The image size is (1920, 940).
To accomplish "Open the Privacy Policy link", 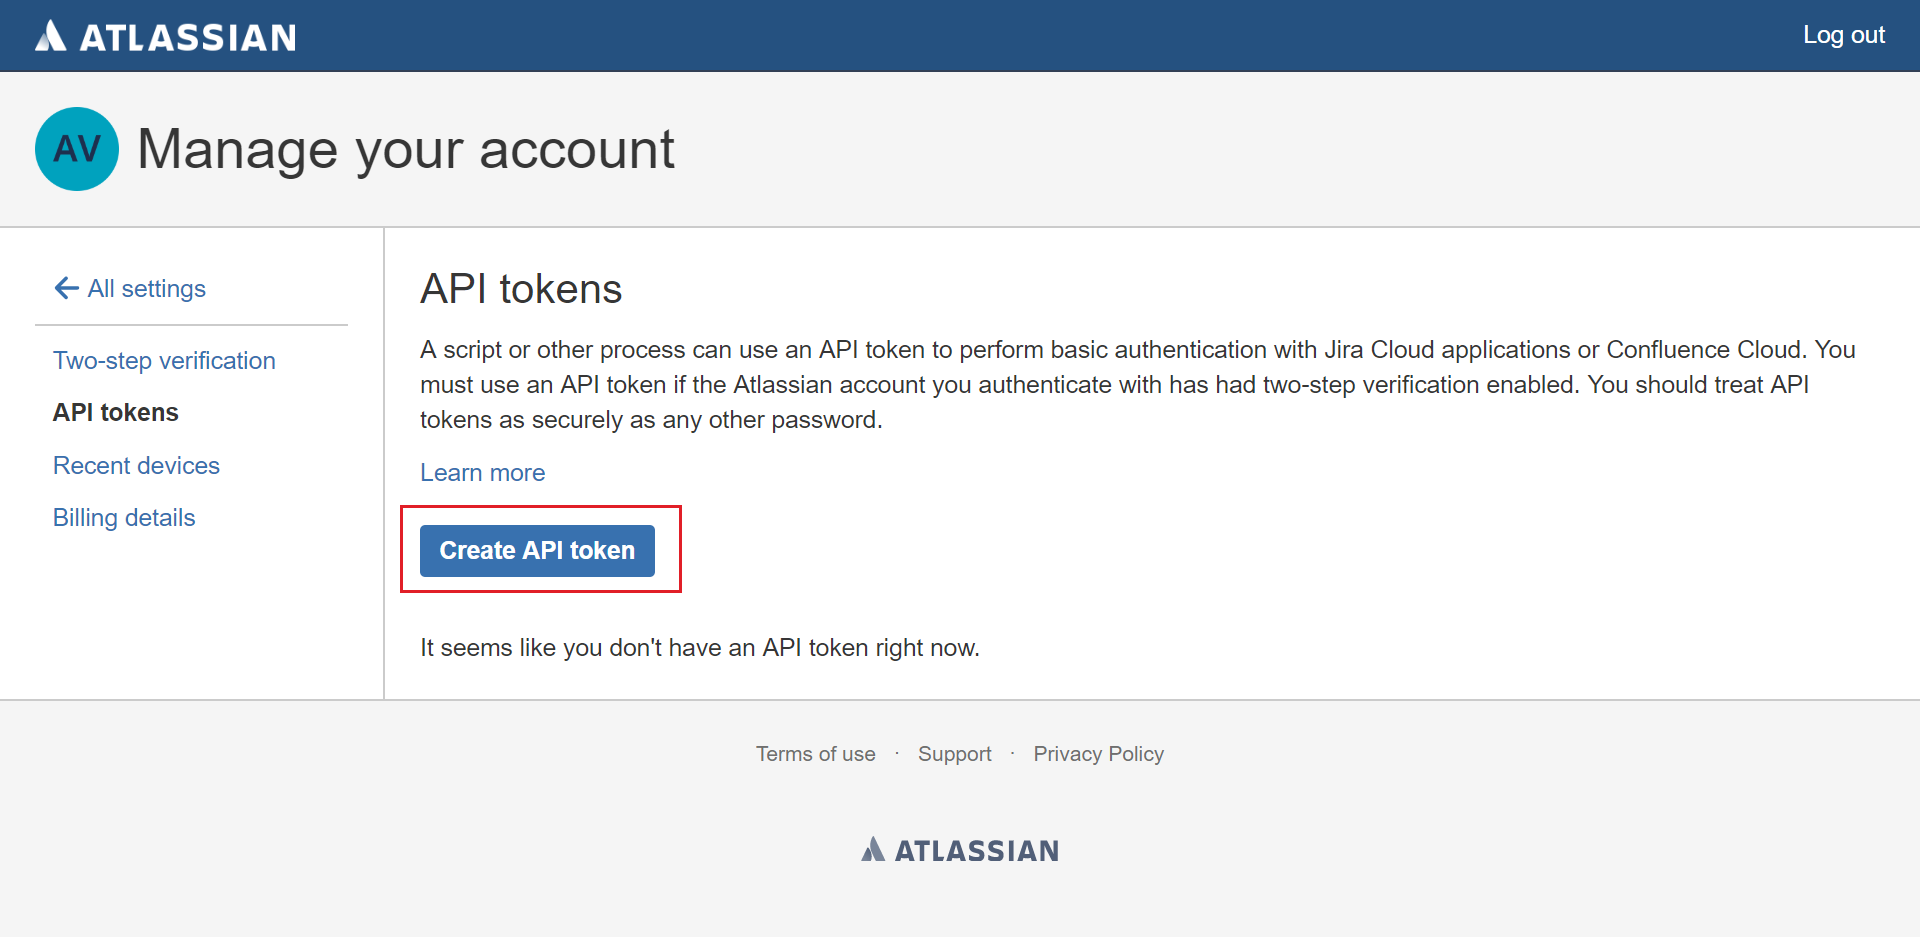I will tap(1098, 754).
